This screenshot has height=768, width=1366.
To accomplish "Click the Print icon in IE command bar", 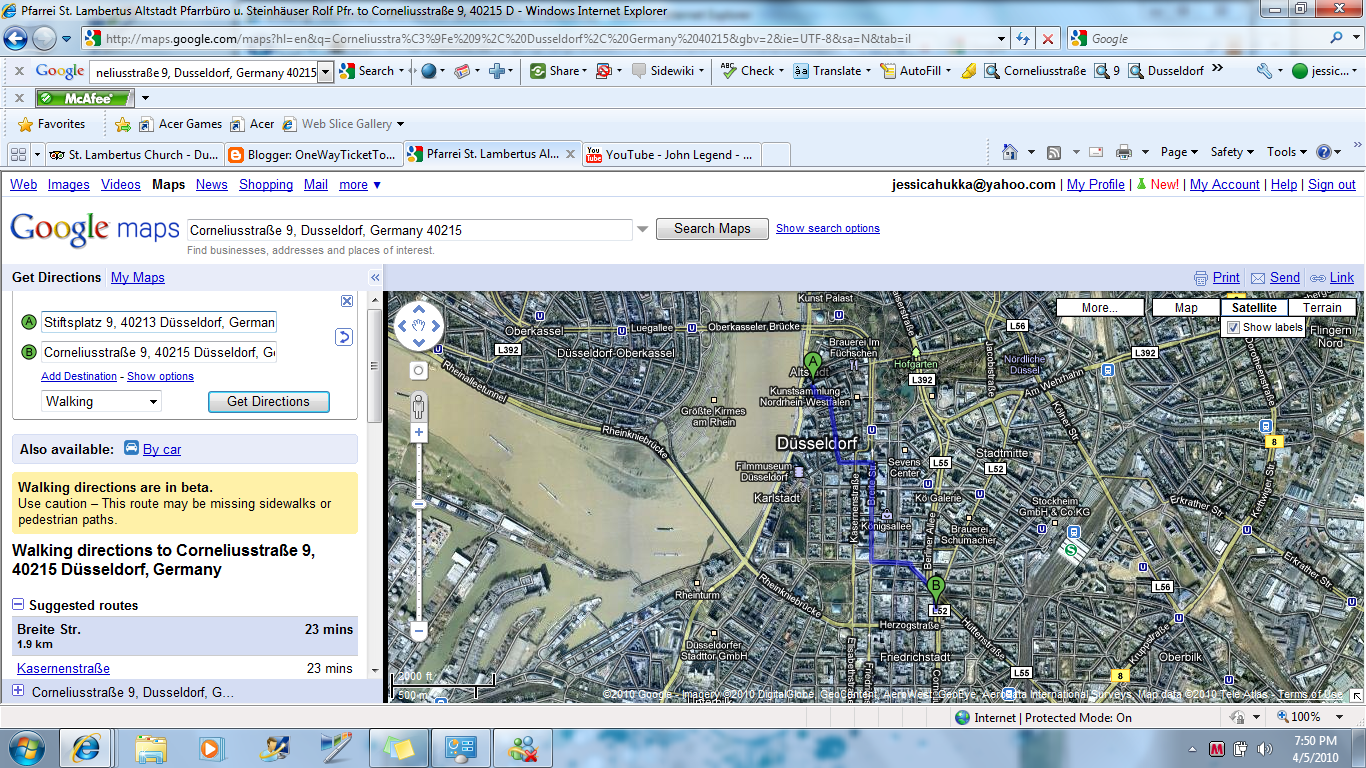I will (1123, 152).
